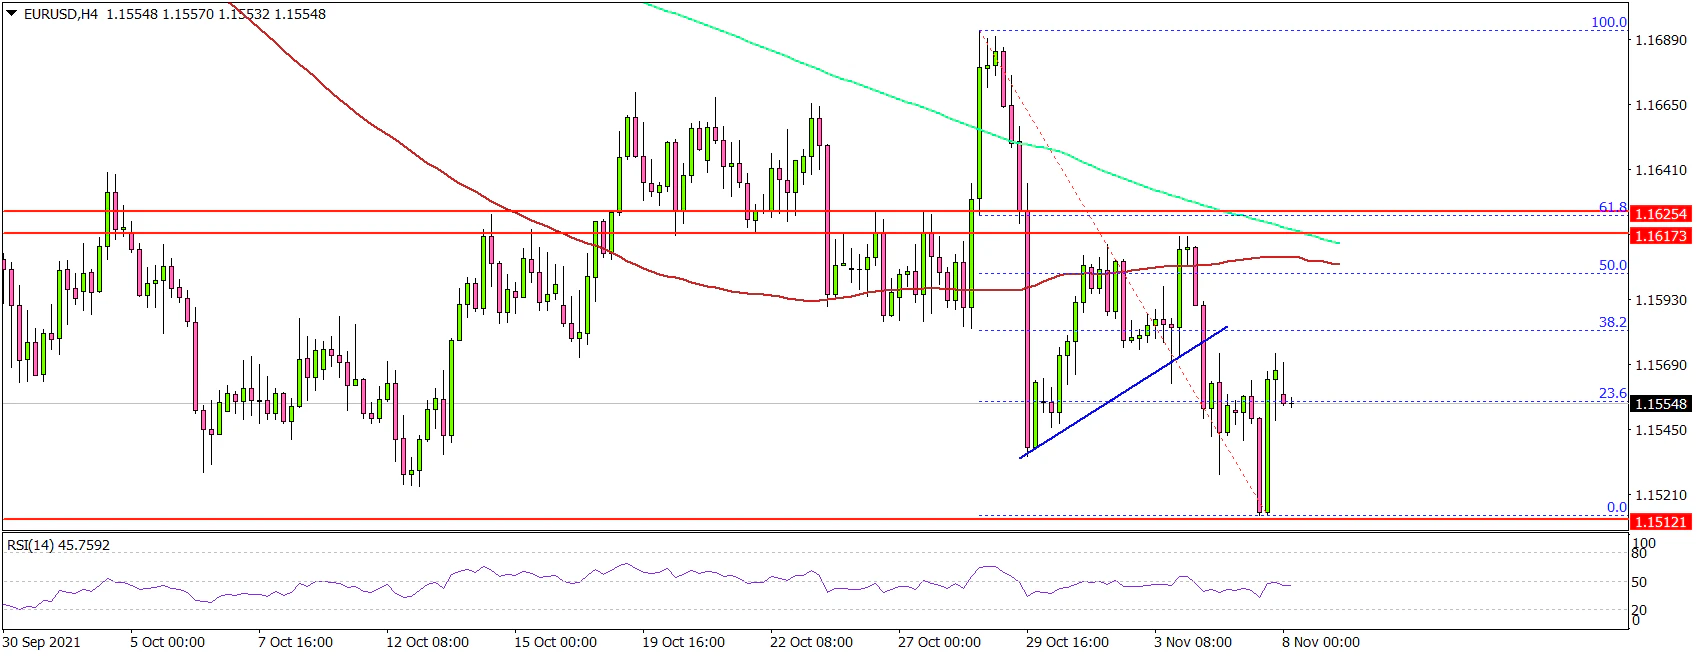
Task: Select the 15 Oct 00:00 time axis label
Action: pyautogui.click(x=555, y=642)
